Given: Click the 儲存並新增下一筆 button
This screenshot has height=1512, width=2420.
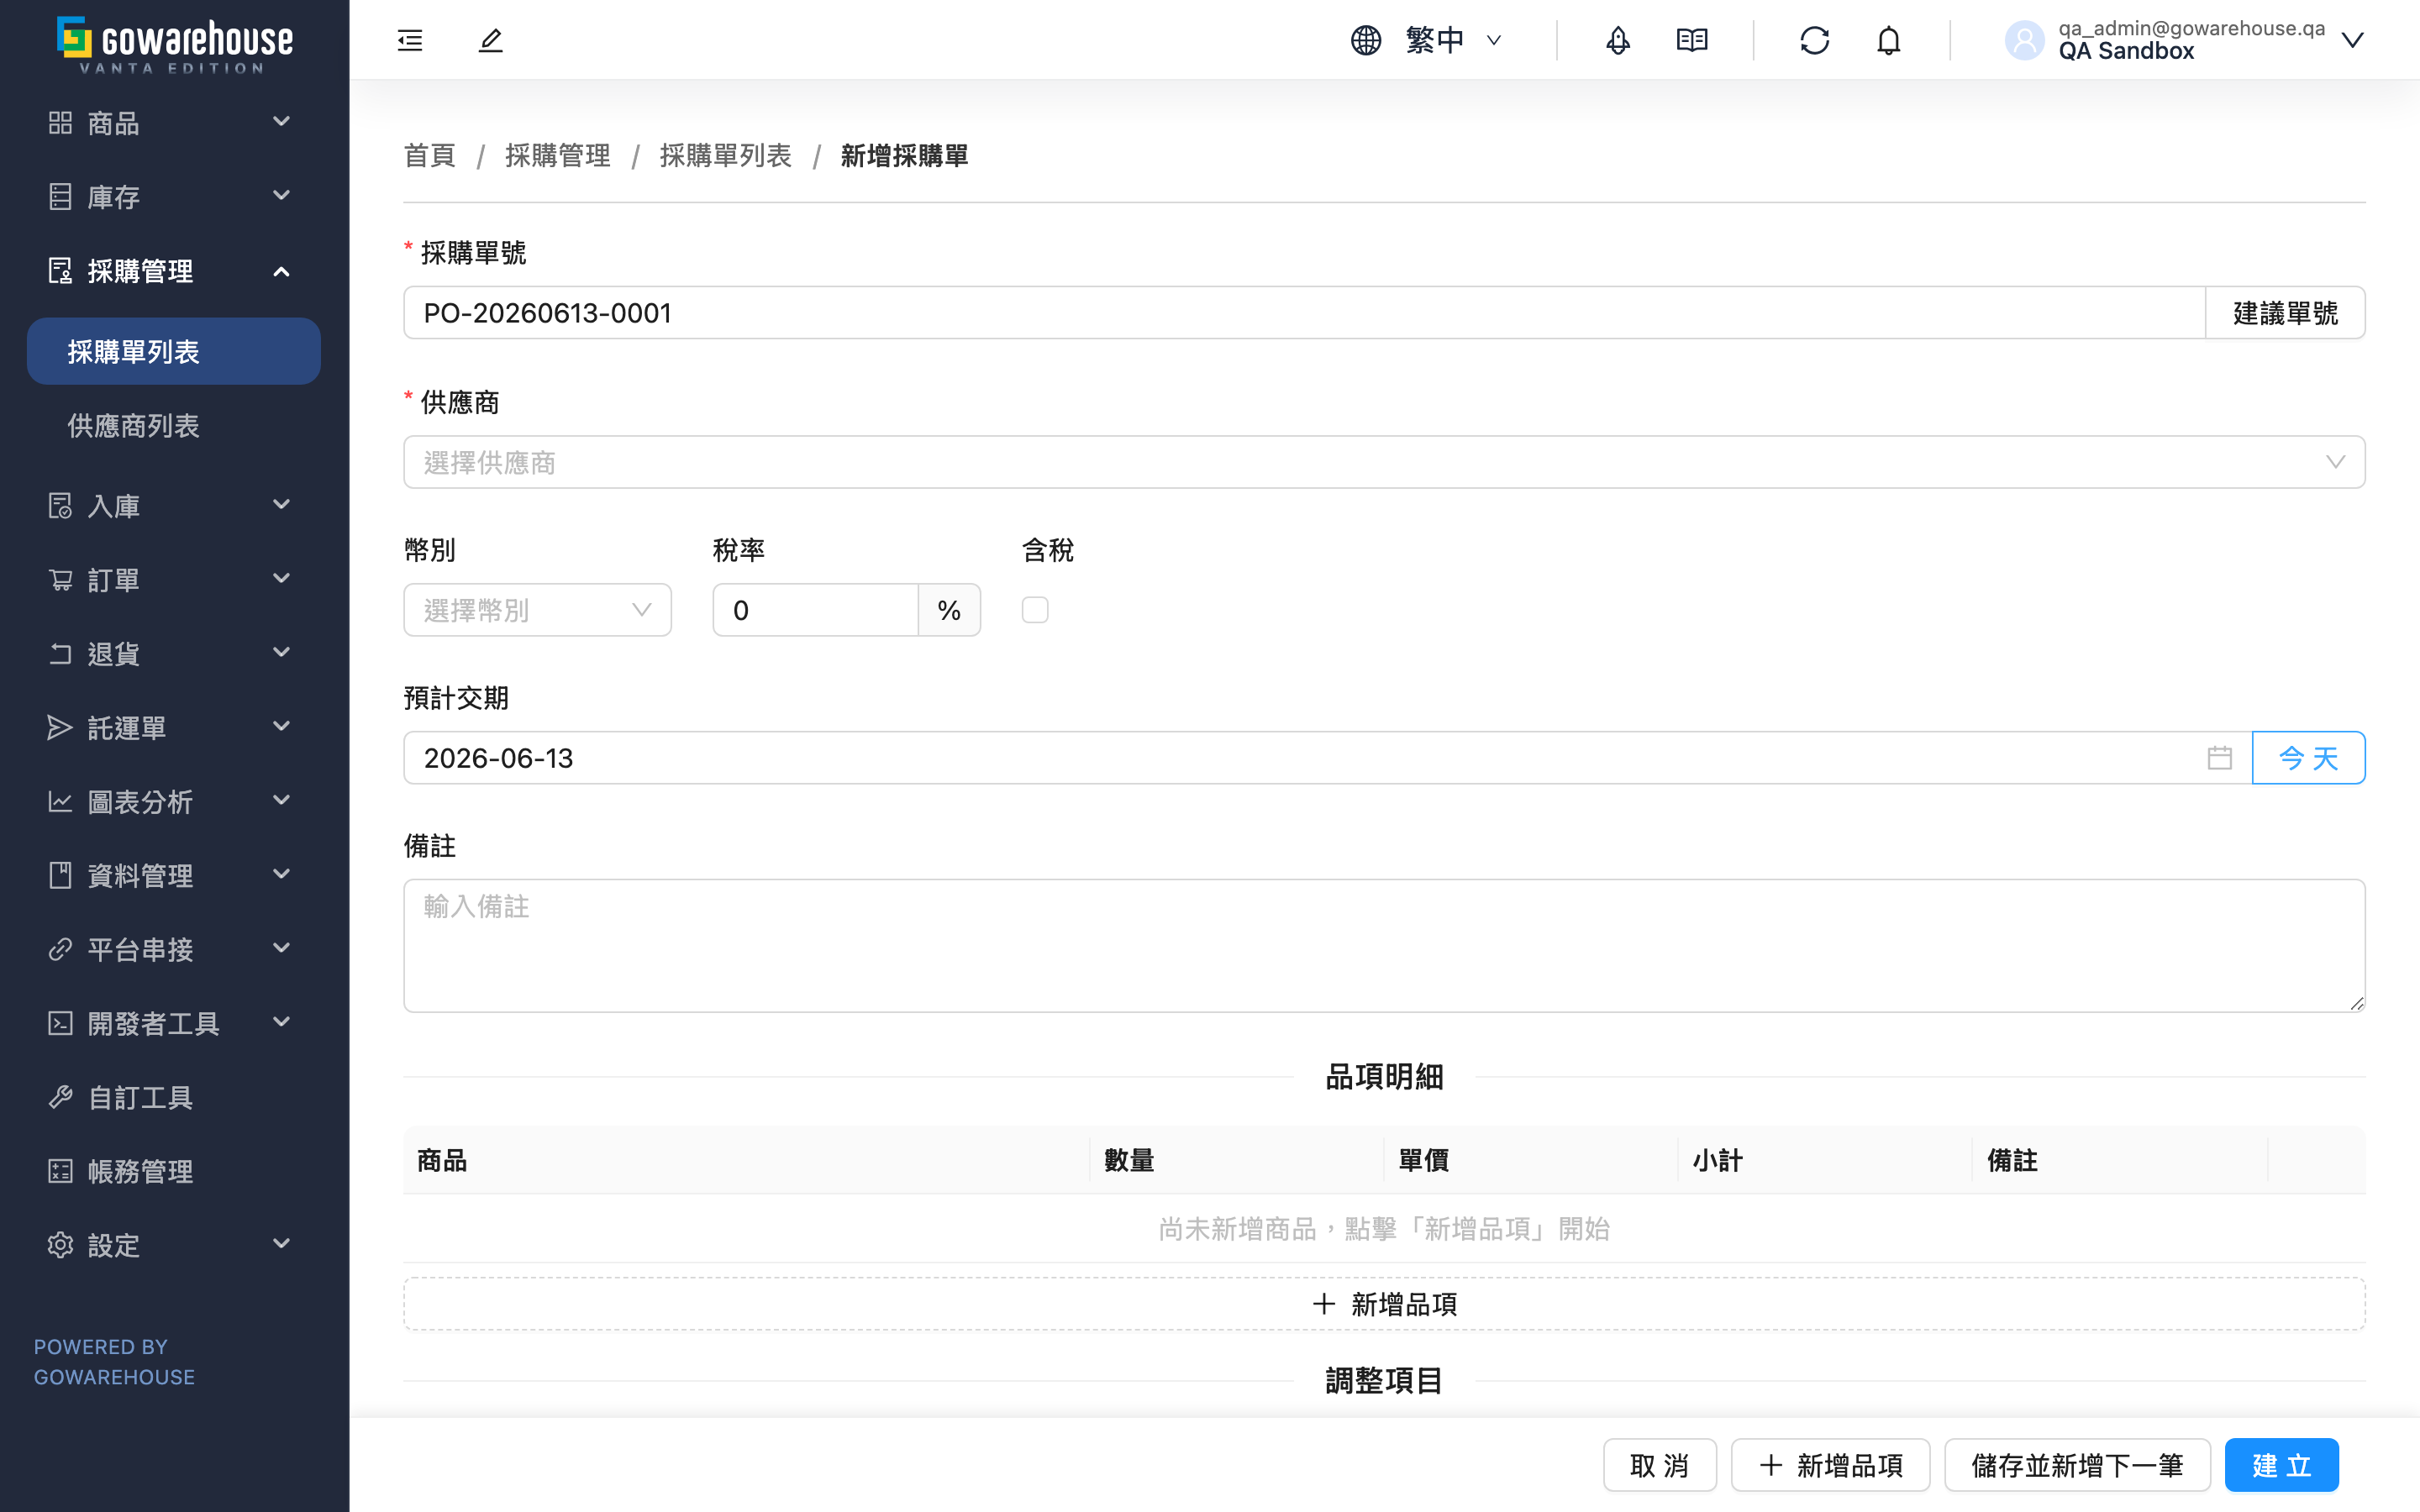Looking at the screenshot, I should pos(2077,1465).
